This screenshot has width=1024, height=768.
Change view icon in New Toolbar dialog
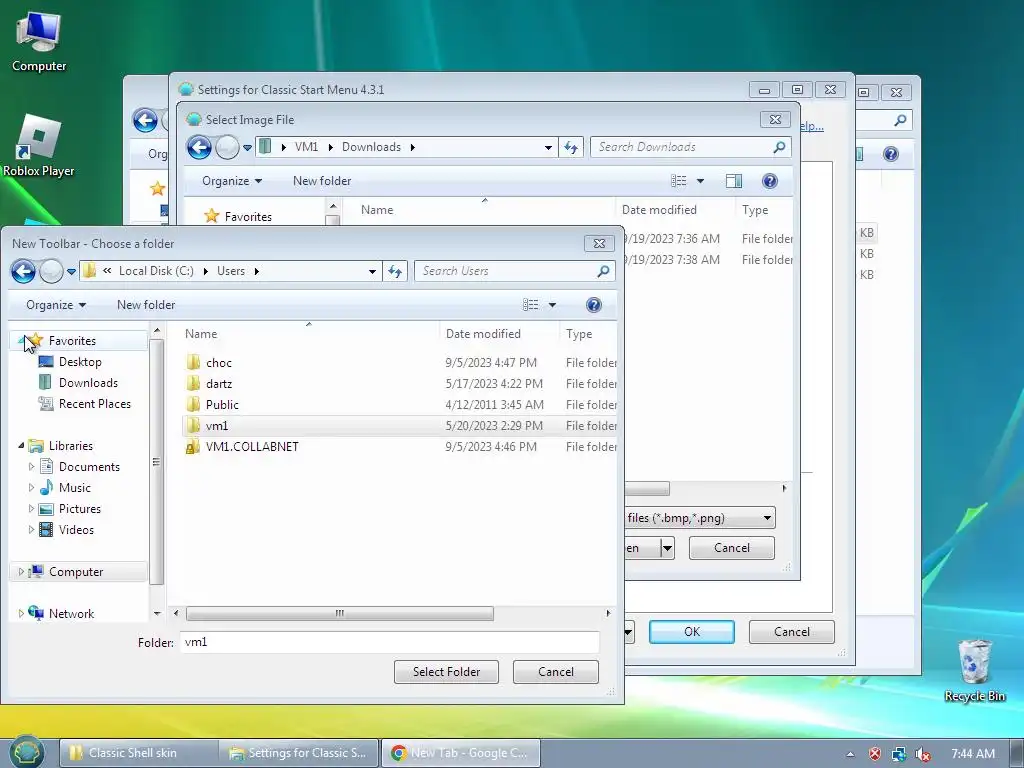(x=531, y=305)
